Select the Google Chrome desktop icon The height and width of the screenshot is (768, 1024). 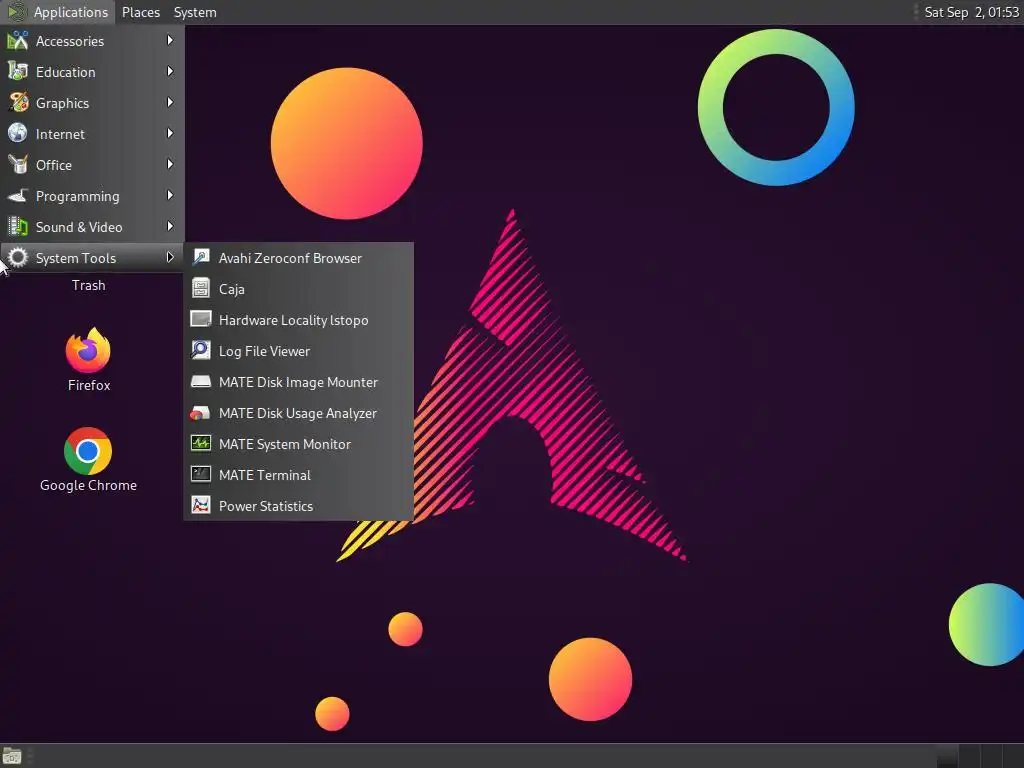tap(88, 451)
